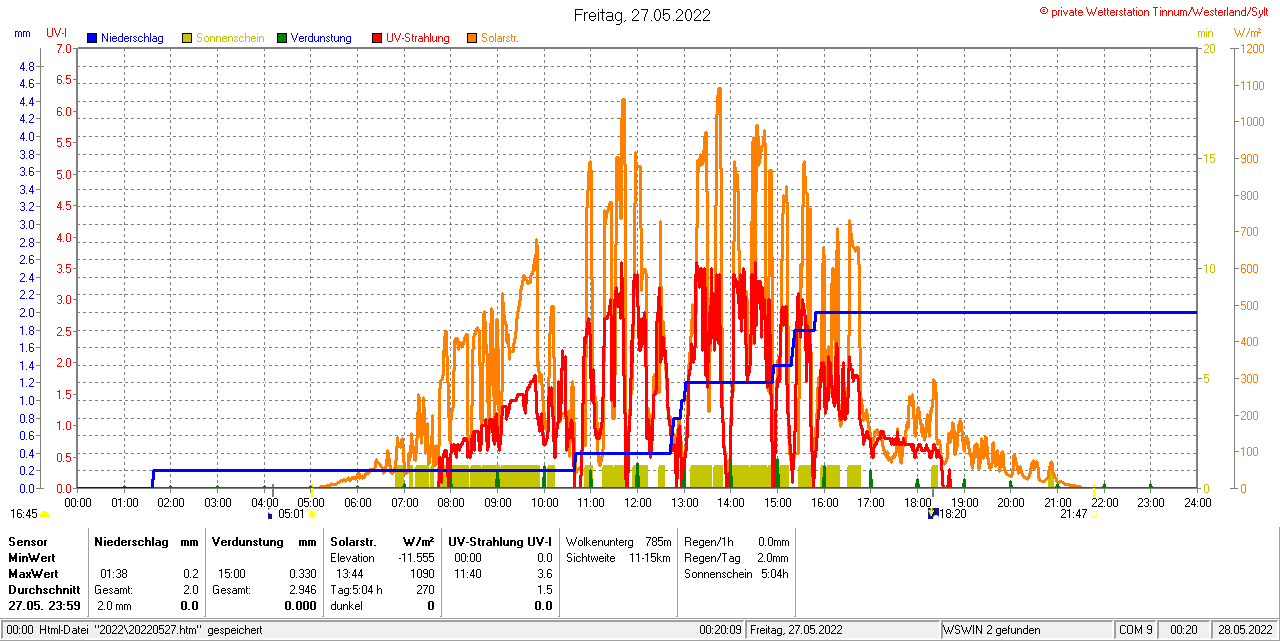Click the Durchschnitt row label
Screen dimensions: 1280x641
43,590
